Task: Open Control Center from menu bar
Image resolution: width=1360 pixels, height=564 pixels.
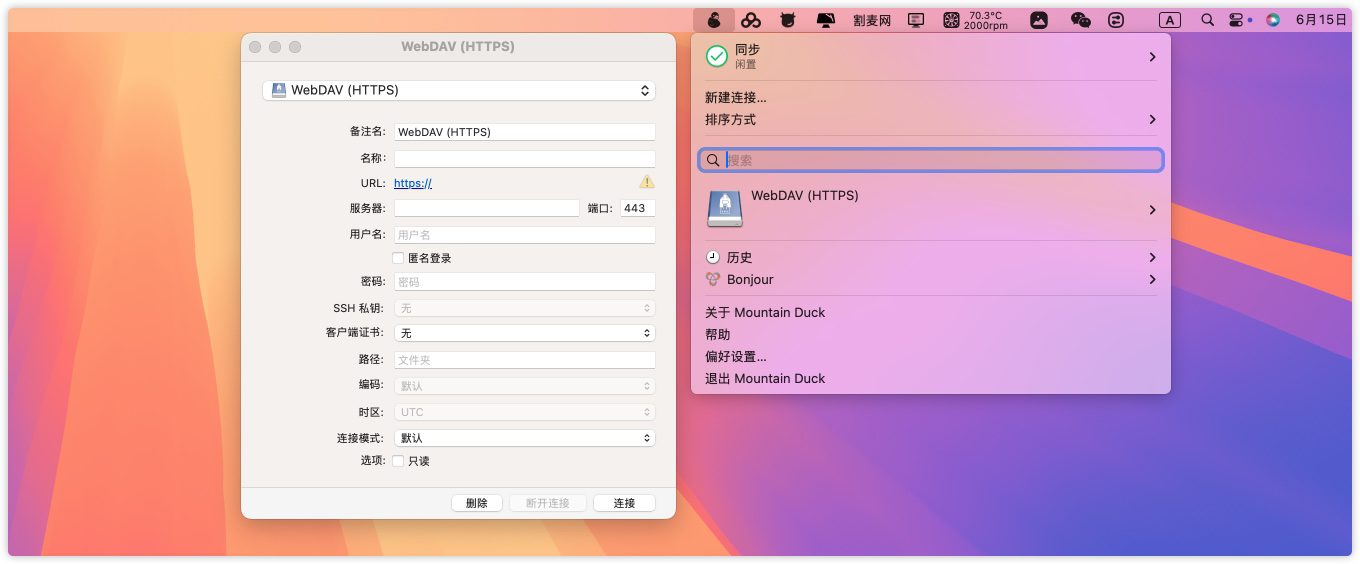Action: pyautogui.click(x=1236, y=20)
